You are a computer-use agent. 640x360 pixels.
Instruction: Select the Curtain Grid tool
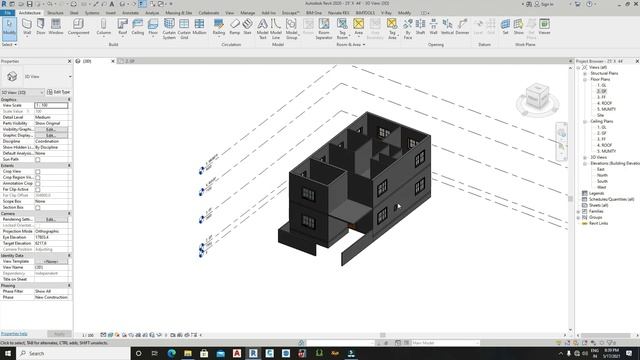click(184, 29)
